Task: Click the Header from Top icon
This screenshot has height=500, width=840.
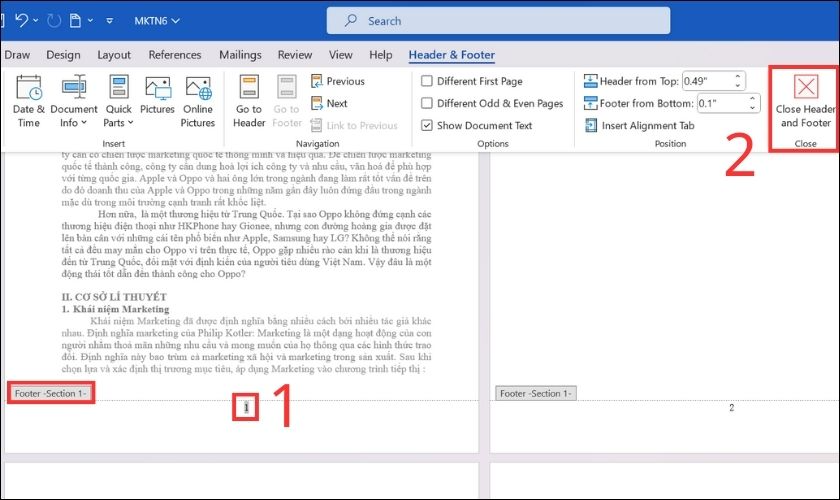Action: pyautogui.click(x=590, y=81)
